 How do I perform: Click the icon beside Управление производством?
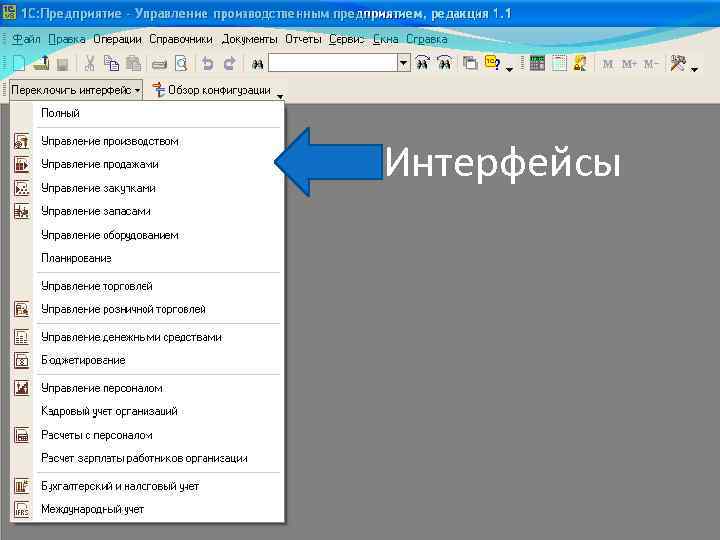coord(22,141)
